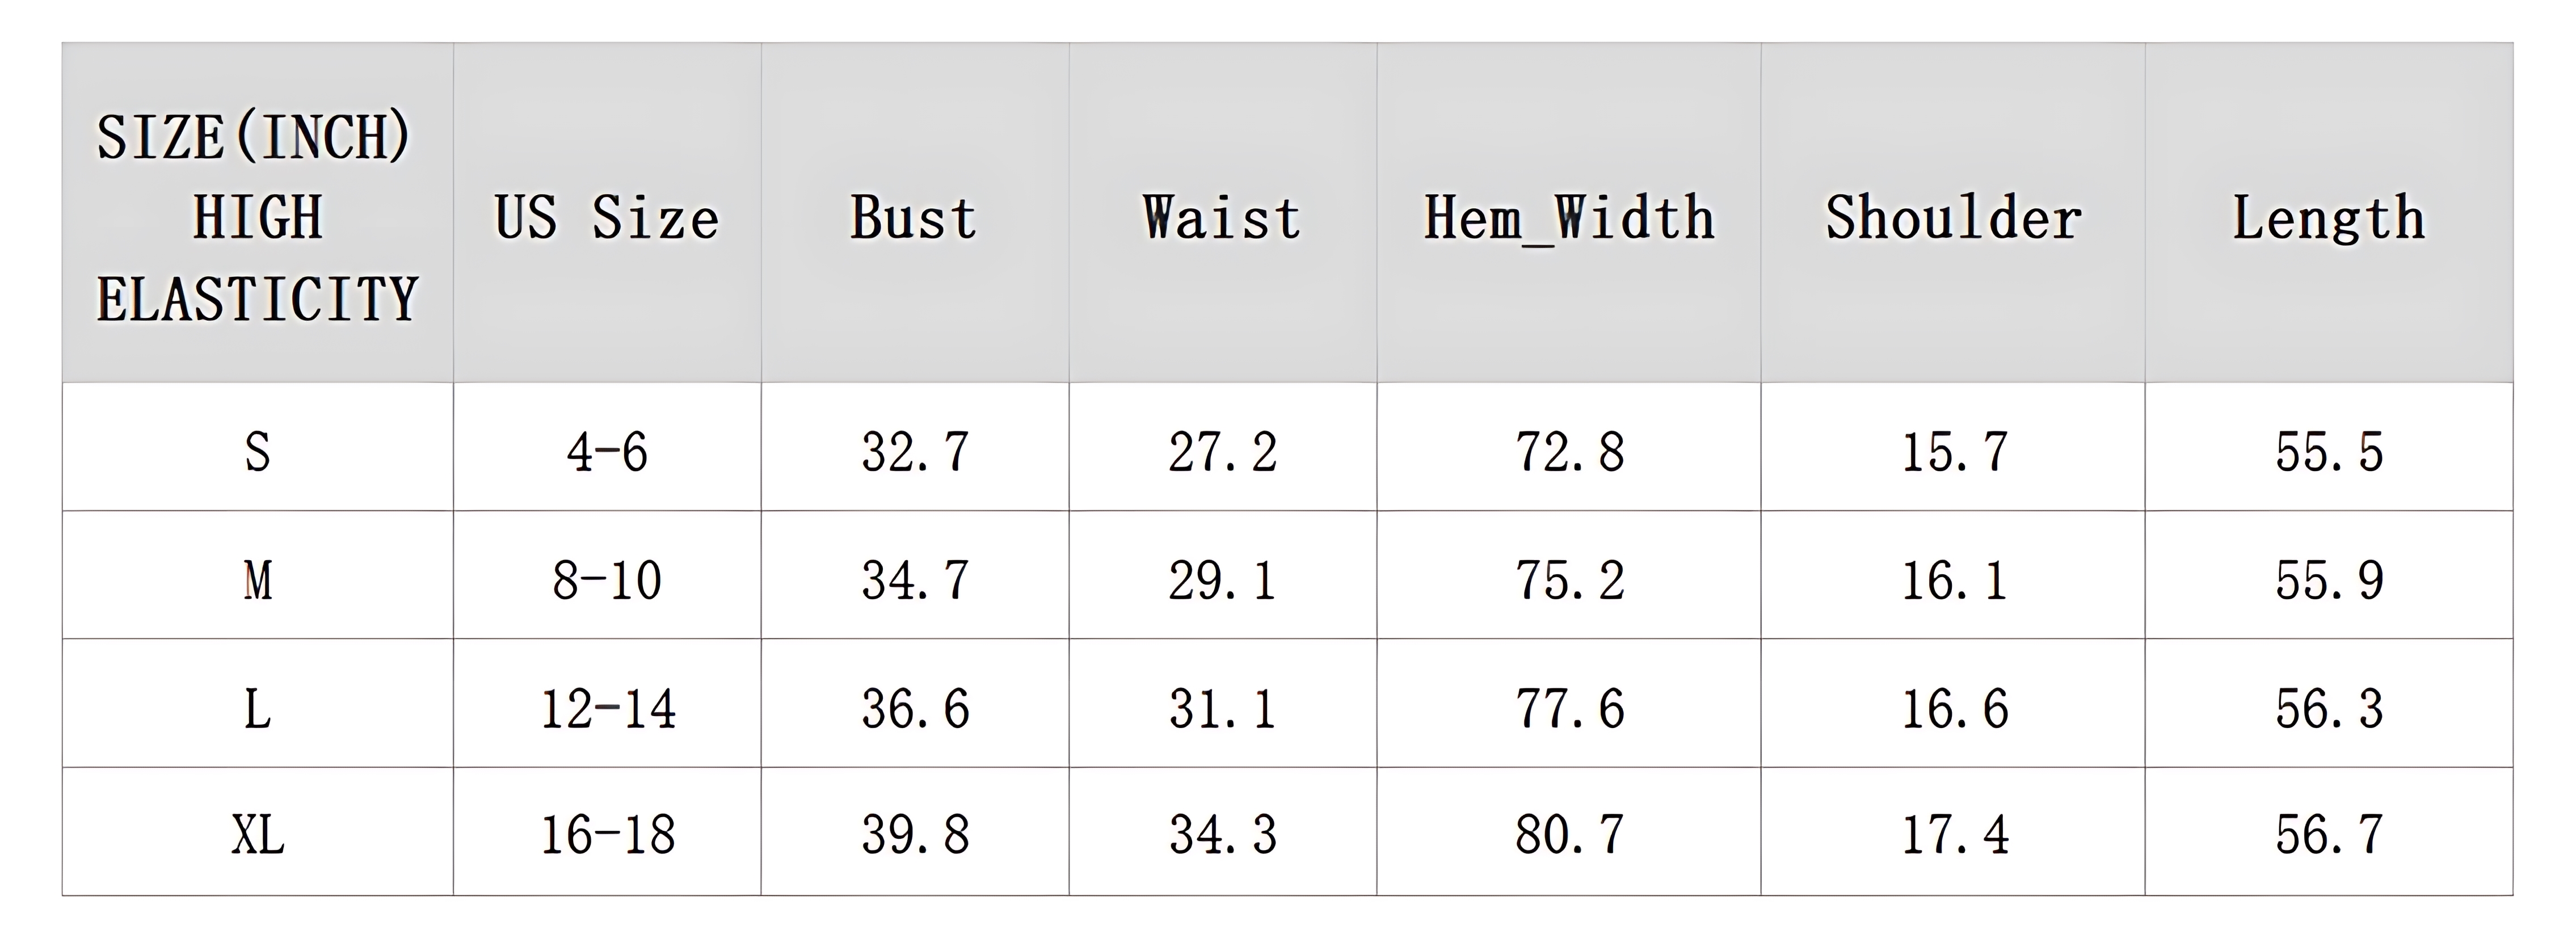Click the Bust column header
This screenshot has height=942, width=2576.
coord(915,213)
